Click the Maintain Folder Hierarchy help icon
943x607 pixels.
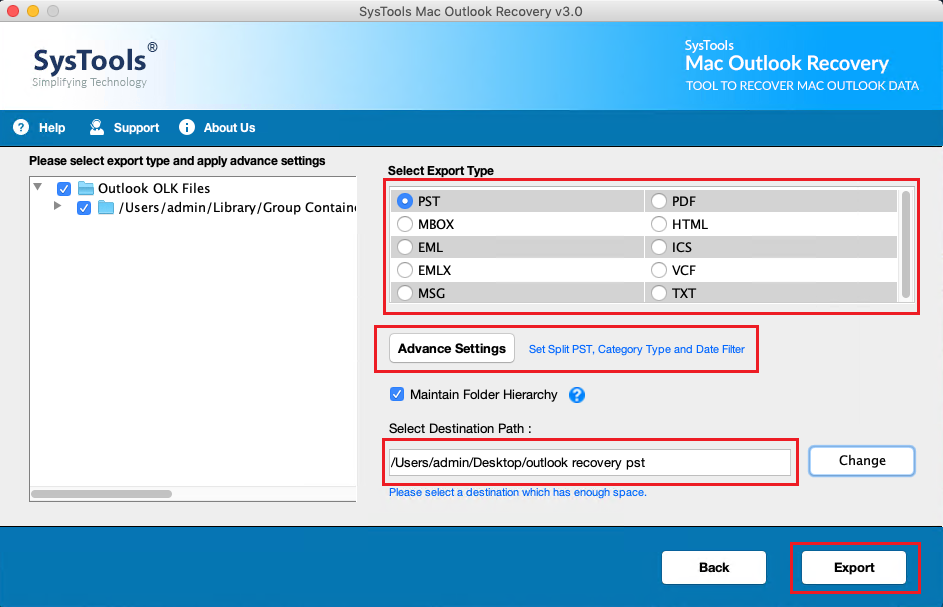(x=577, y=395)
